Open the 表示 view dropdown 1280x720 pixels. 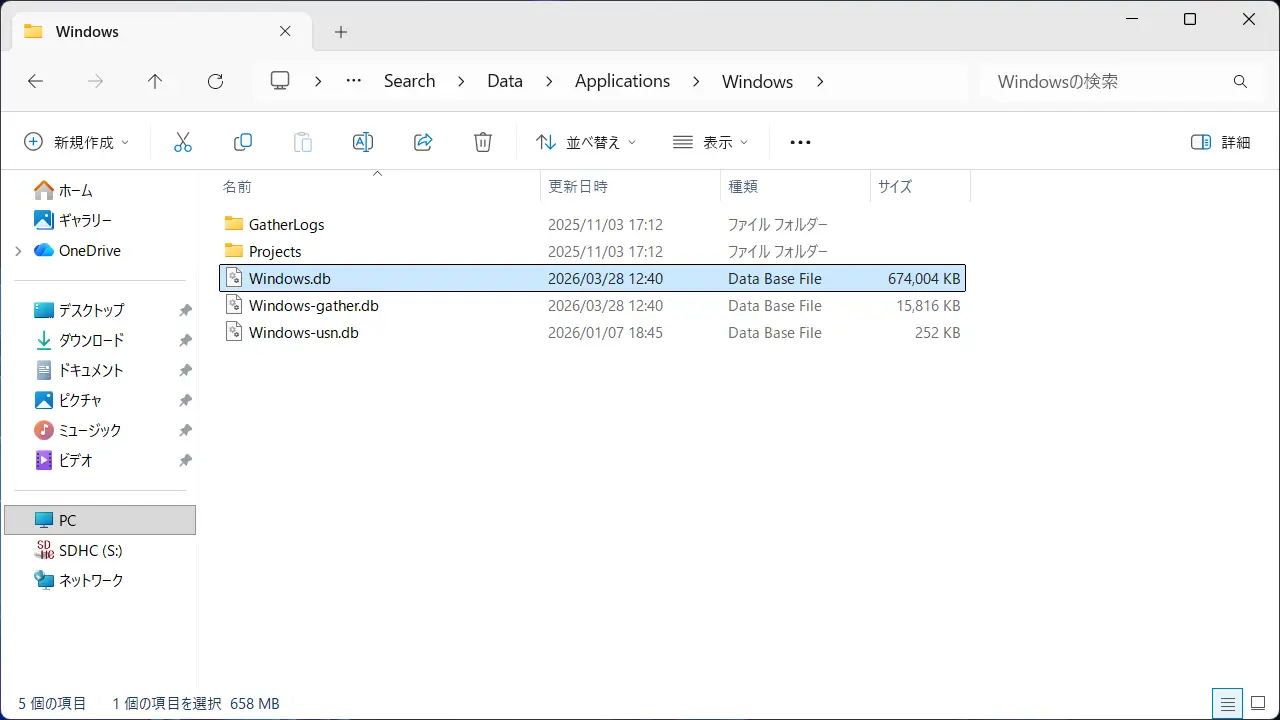pos(710,142)
